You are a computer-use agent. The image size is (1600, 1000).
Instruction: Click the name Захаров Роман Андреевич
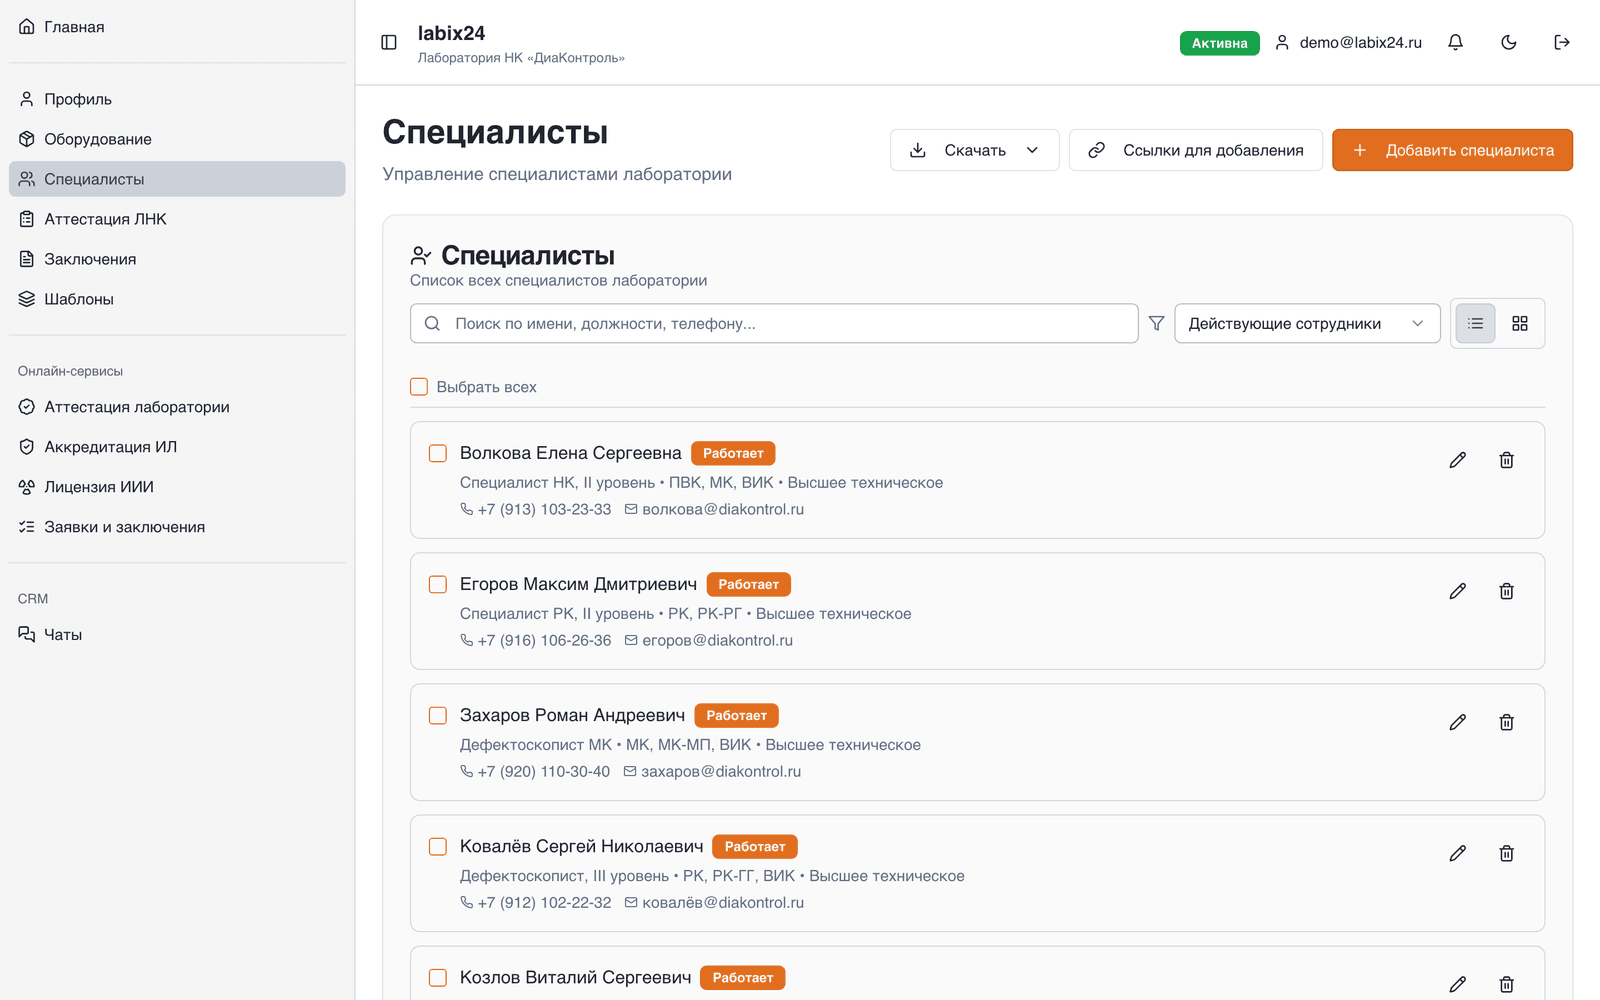572,715
